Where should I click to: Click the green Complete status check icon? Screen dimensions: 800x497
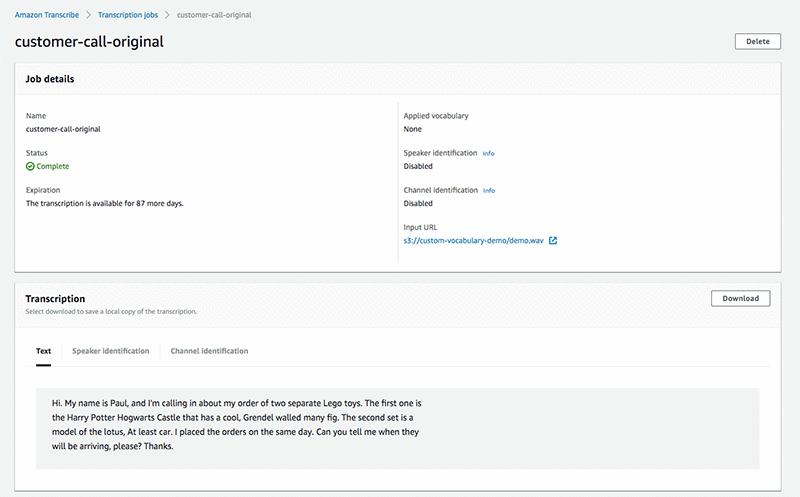tap(30, 166)
